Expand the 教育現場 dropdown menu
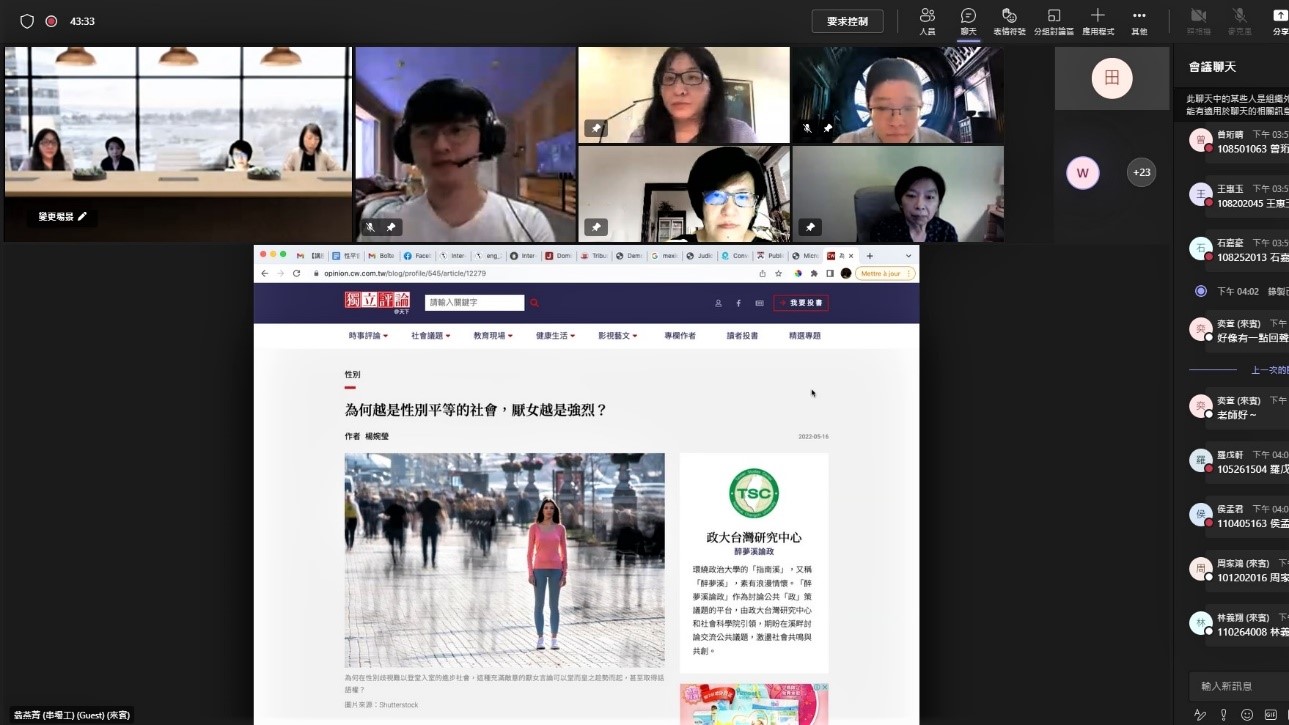The width and height of the screenshot is (1289, 725). 493,336
